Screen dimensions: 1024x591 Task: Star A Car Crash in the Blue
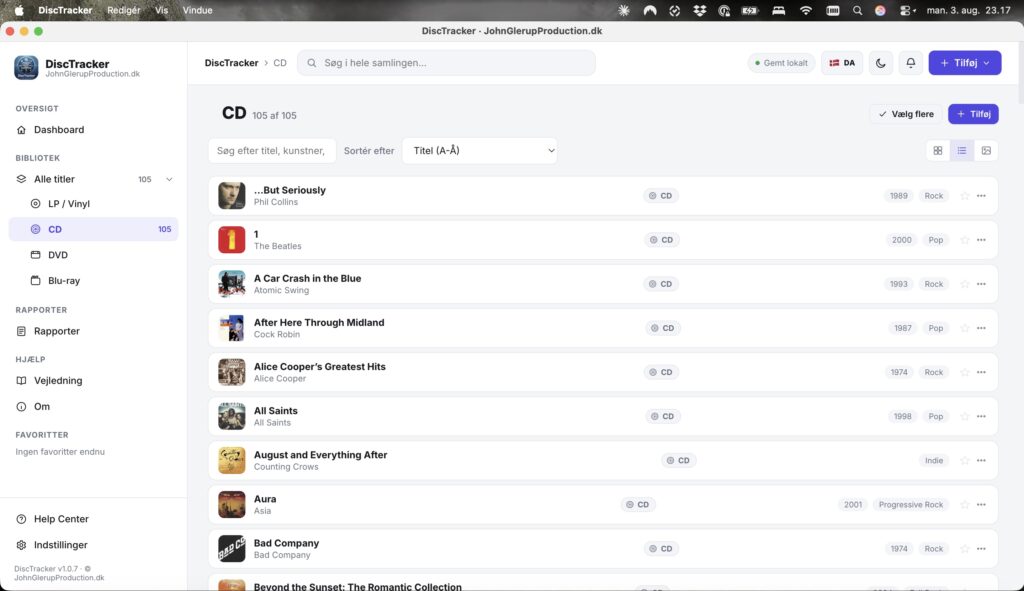pyautogui.click(x=965, y=284)
